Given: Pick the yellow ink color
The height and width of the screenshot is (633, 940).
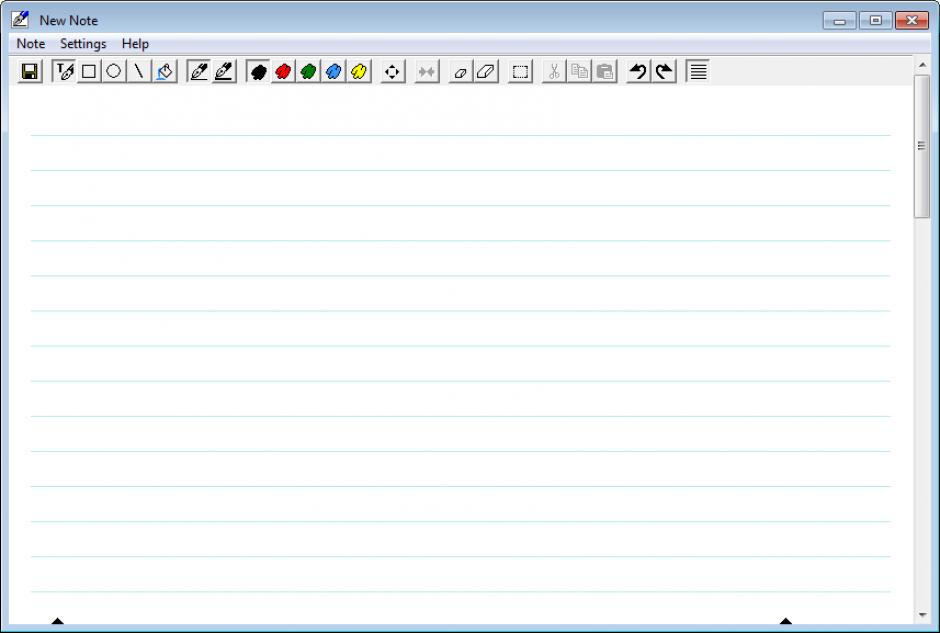Looking at the screenshot, I should tap(358, 72).
